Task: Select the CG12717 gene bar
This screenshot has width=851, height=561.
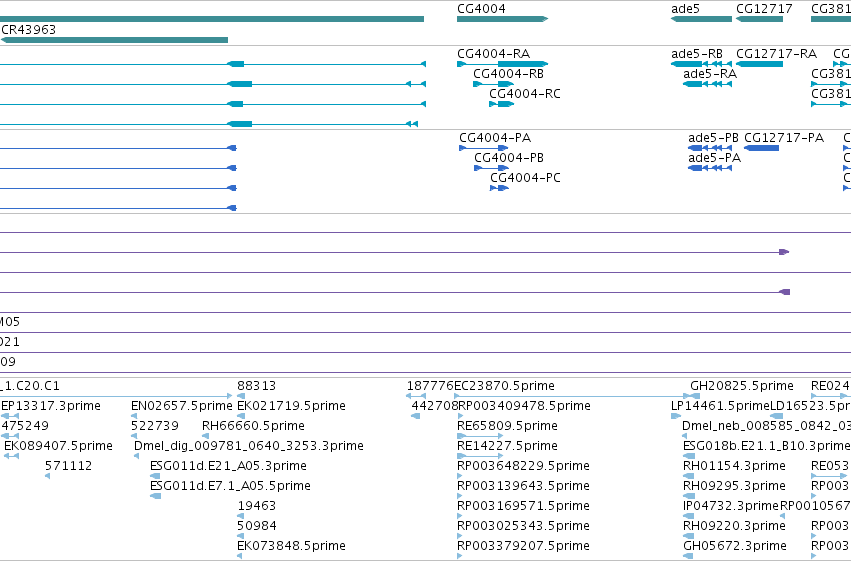Action: (x=759, y=19)
